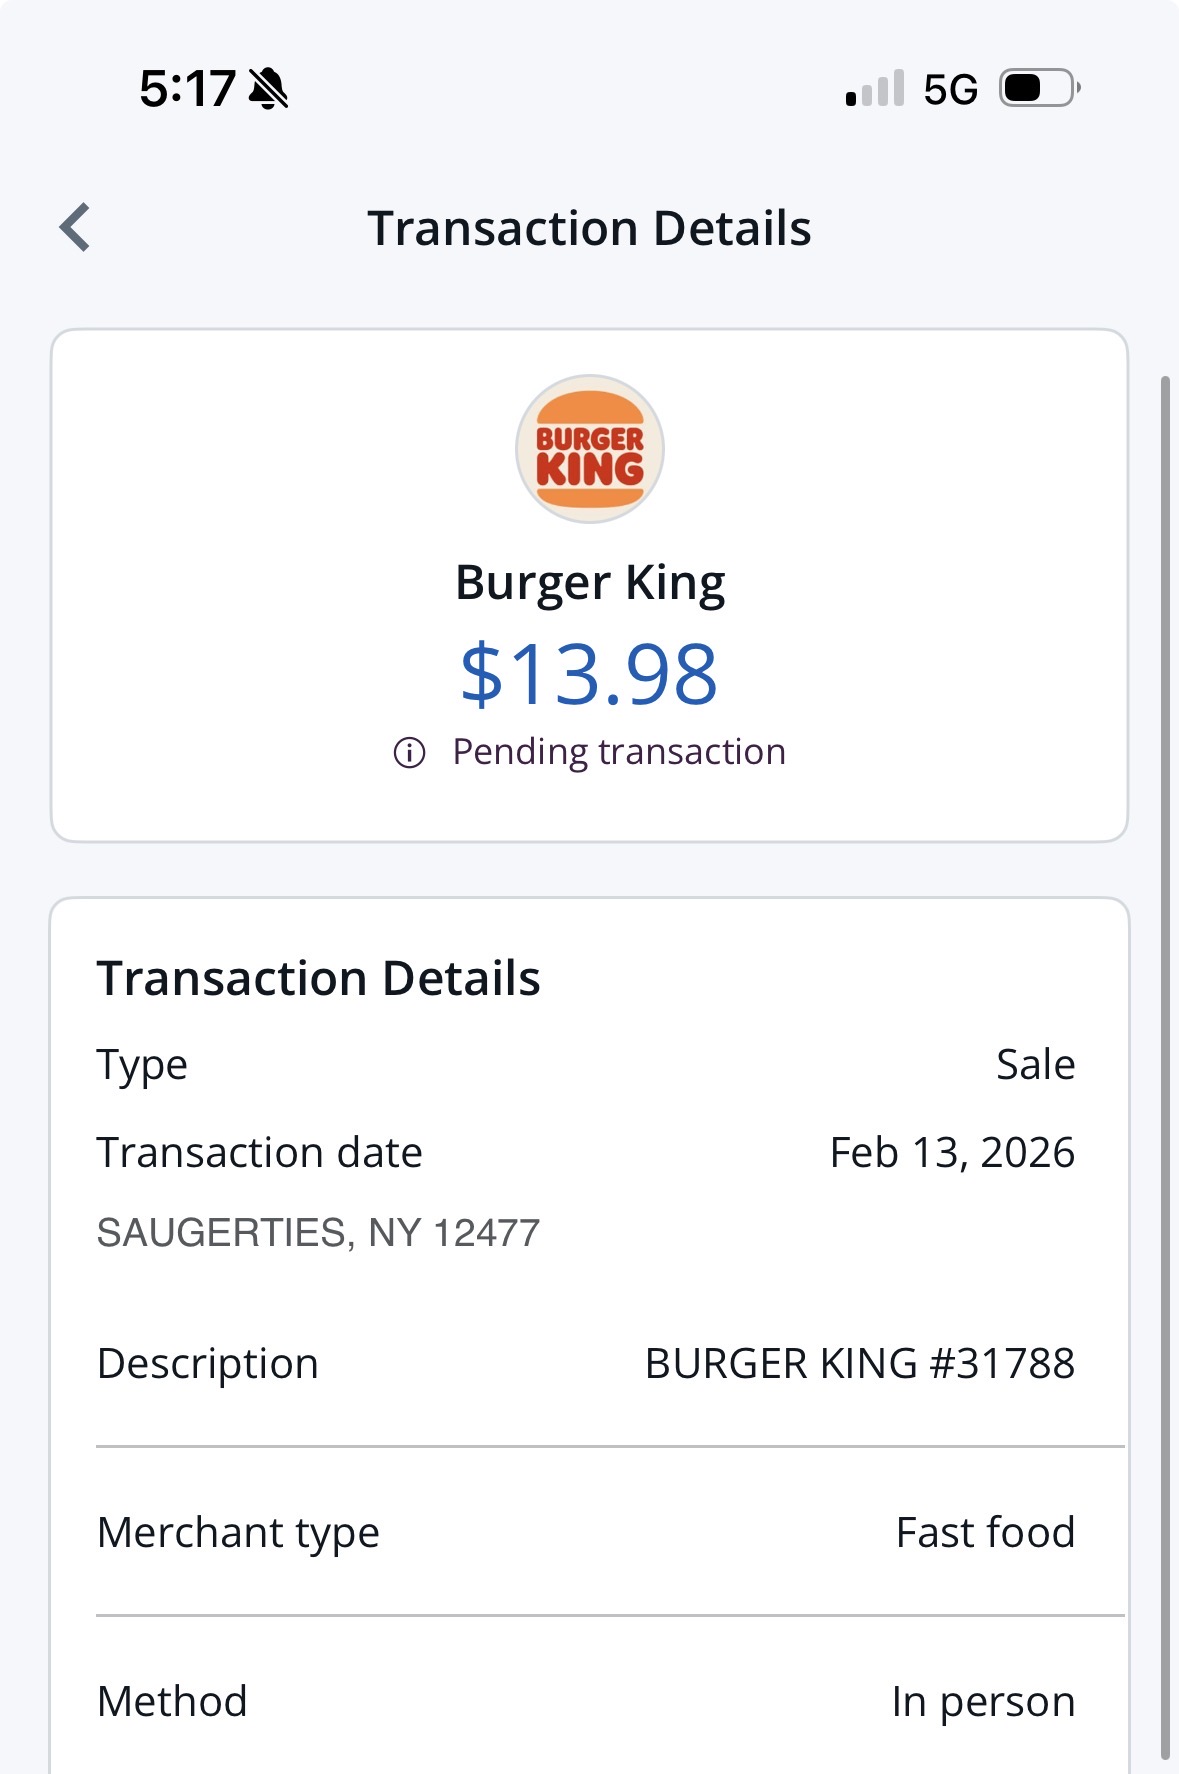
Task: Select the Description row label
Action: click(208, 1364)
